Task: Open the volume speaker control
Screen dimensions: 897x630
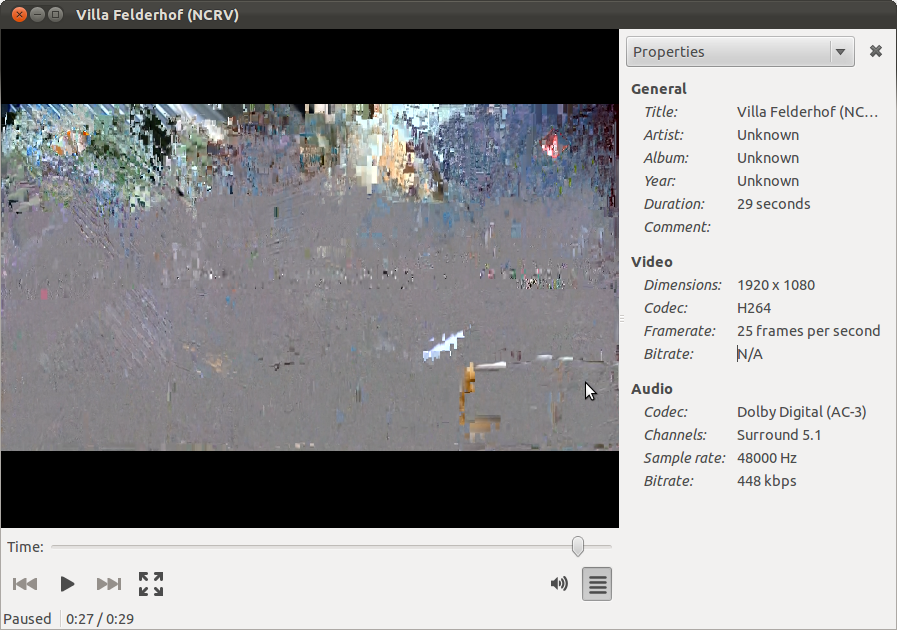Action: [x=559, y=584]
